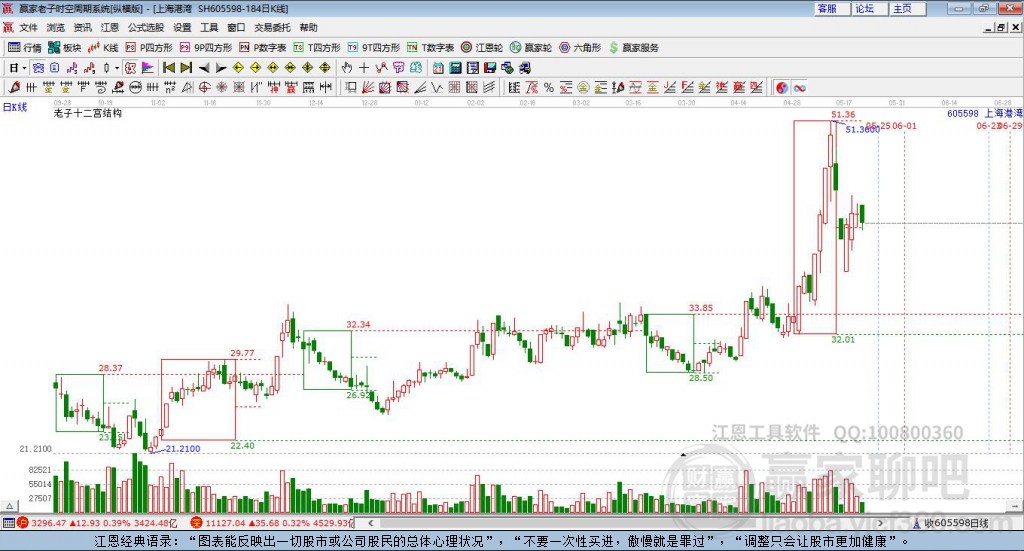Open the 六角形 hexagon tool
The image size is (1024, 551).
click(580, 48)
